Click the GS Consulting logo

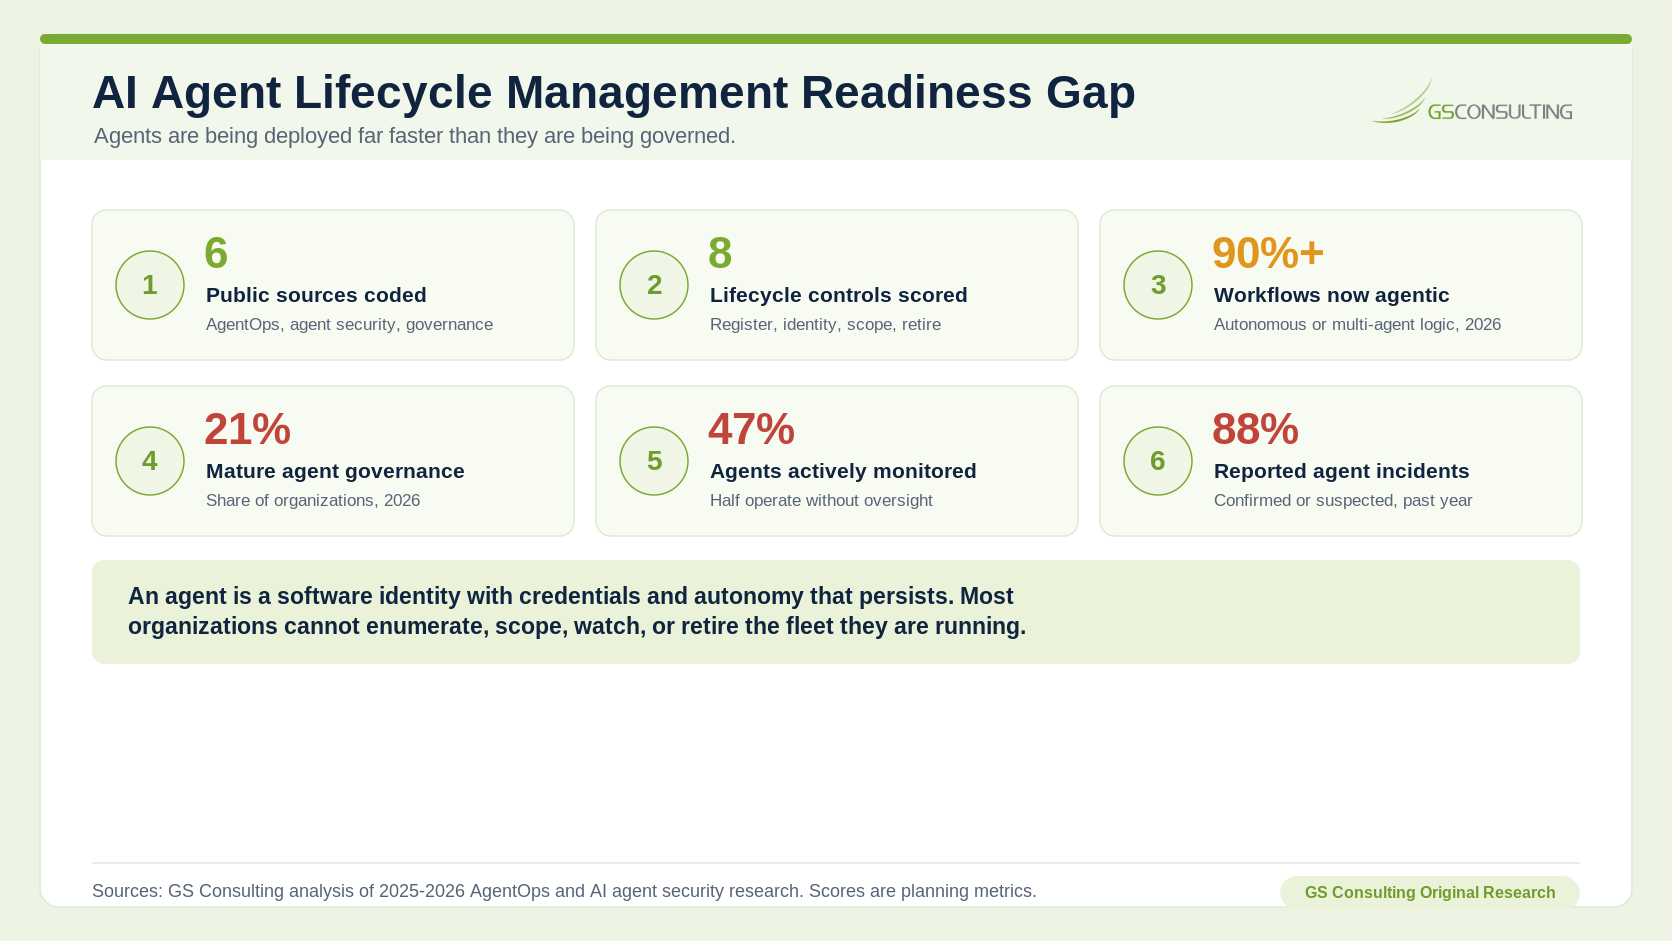coord(1472,102)
